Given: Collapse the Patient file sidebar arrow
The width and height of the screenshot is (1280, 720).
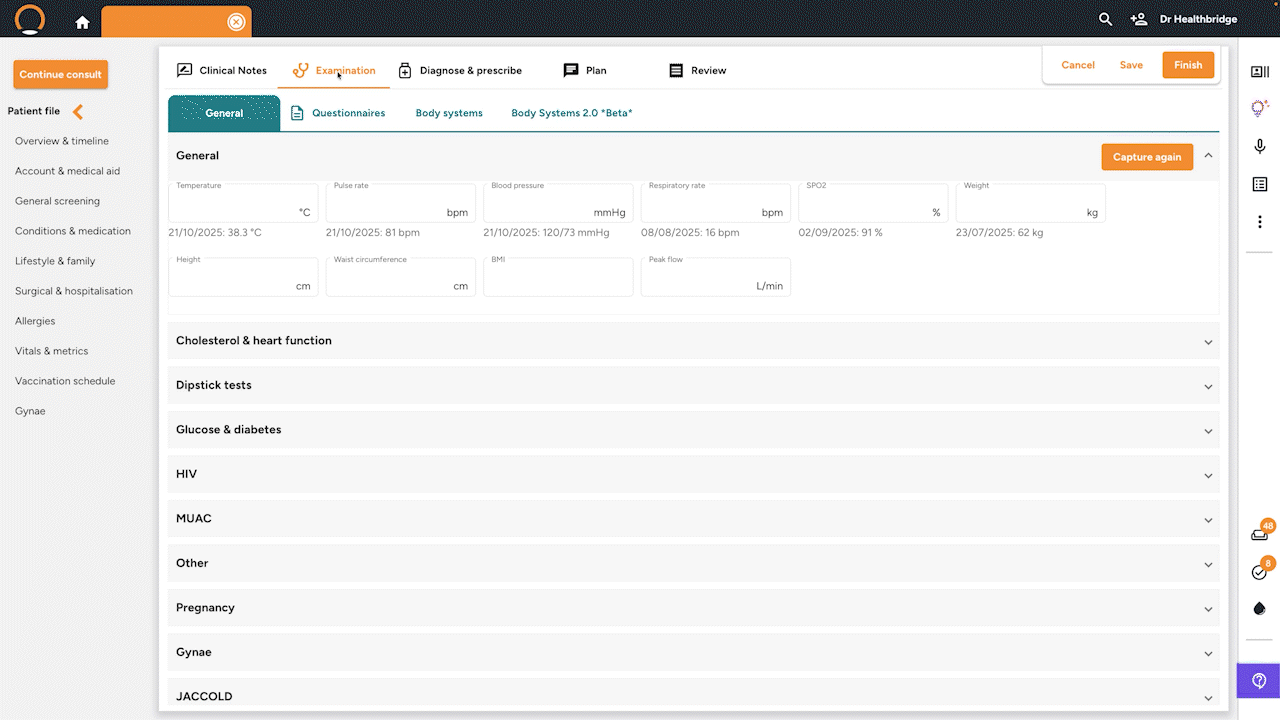Looking at the screenshot, I should click(x=78, y=112).
